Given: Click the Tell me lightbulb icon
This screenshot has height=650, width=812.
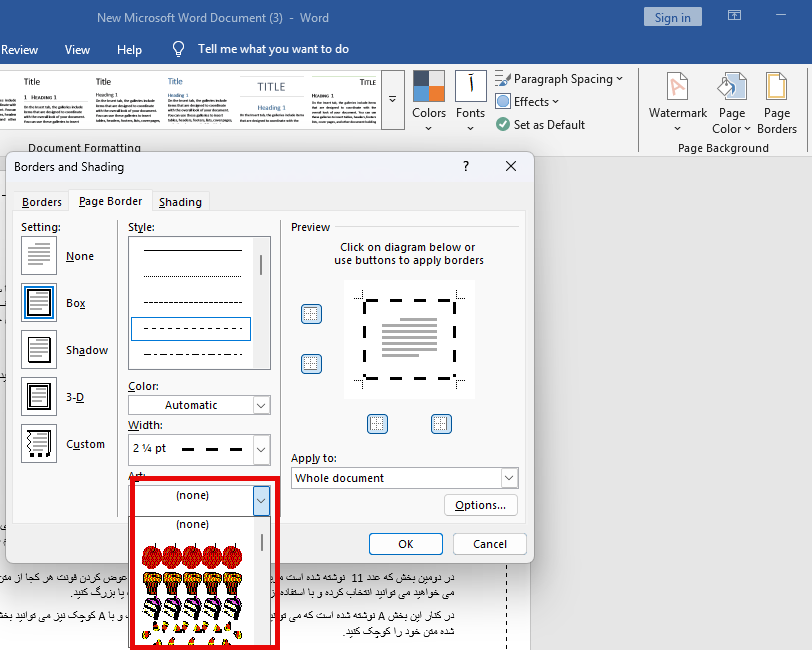Looking at the screenshot, I should 178,49.
